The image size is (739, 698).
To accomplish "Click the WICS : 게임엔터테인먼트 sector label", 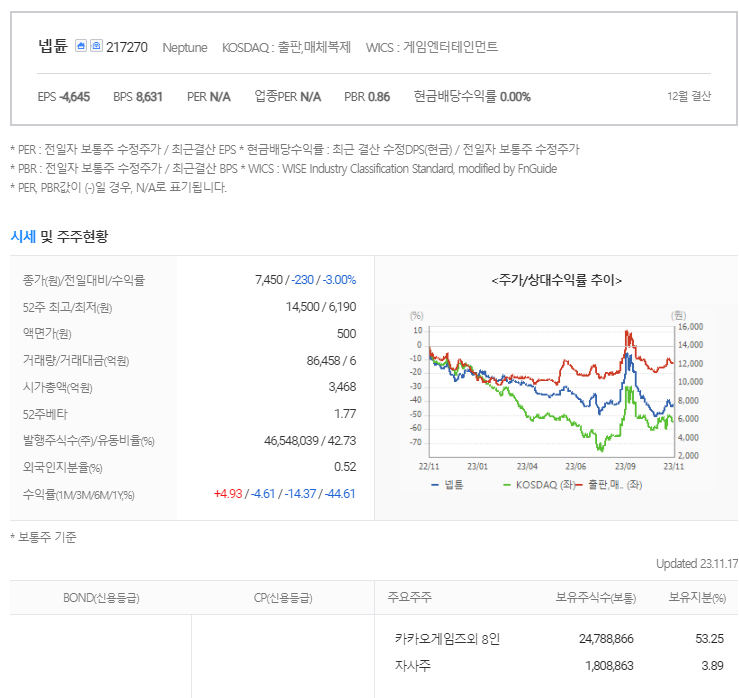I will pyautogui.click(x=432, y=47).
